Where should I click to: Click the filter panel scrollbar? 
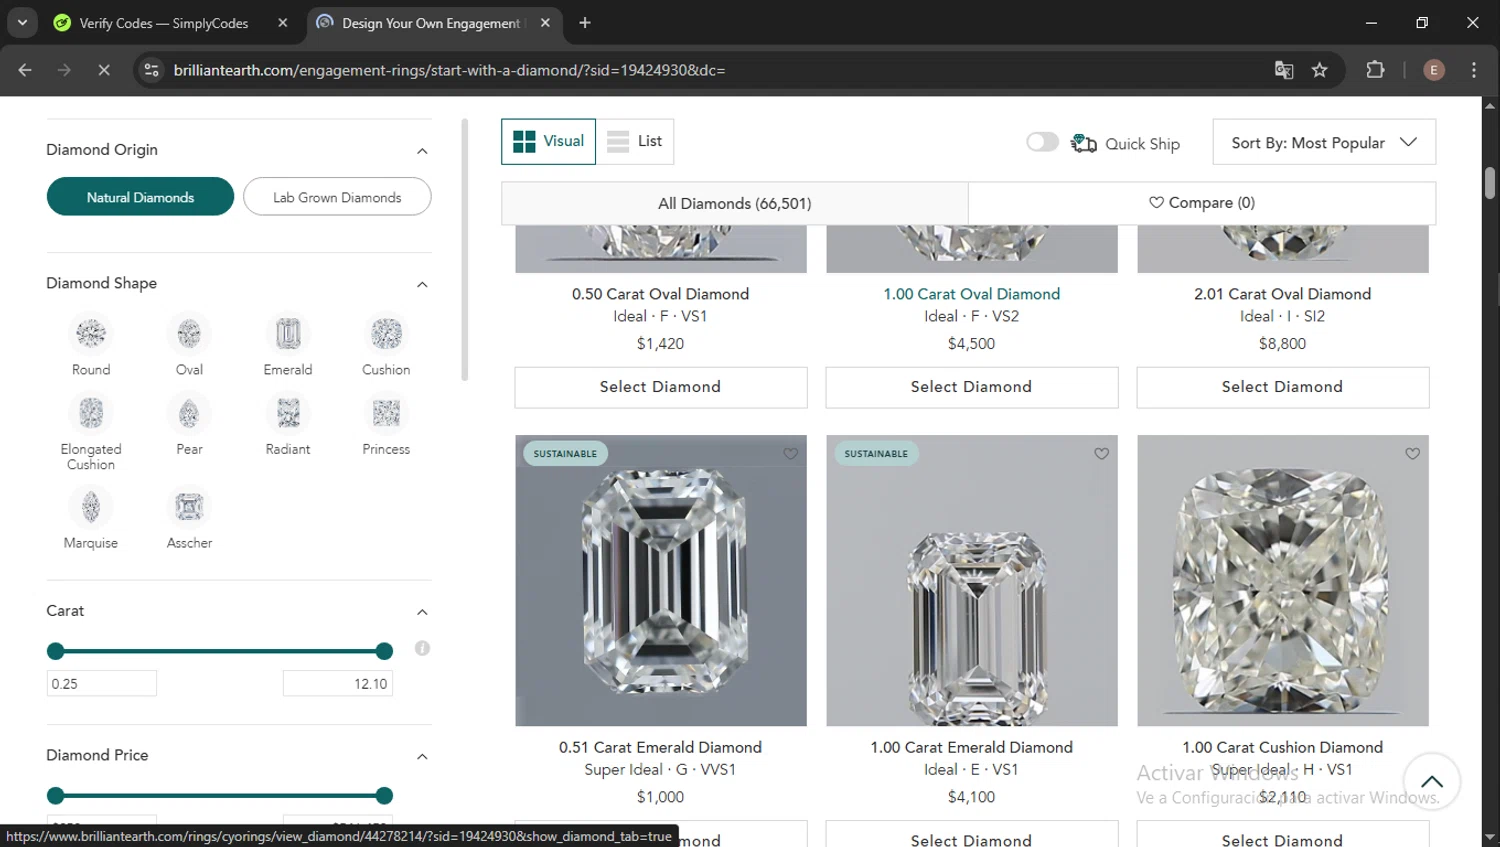click(464, 250)
